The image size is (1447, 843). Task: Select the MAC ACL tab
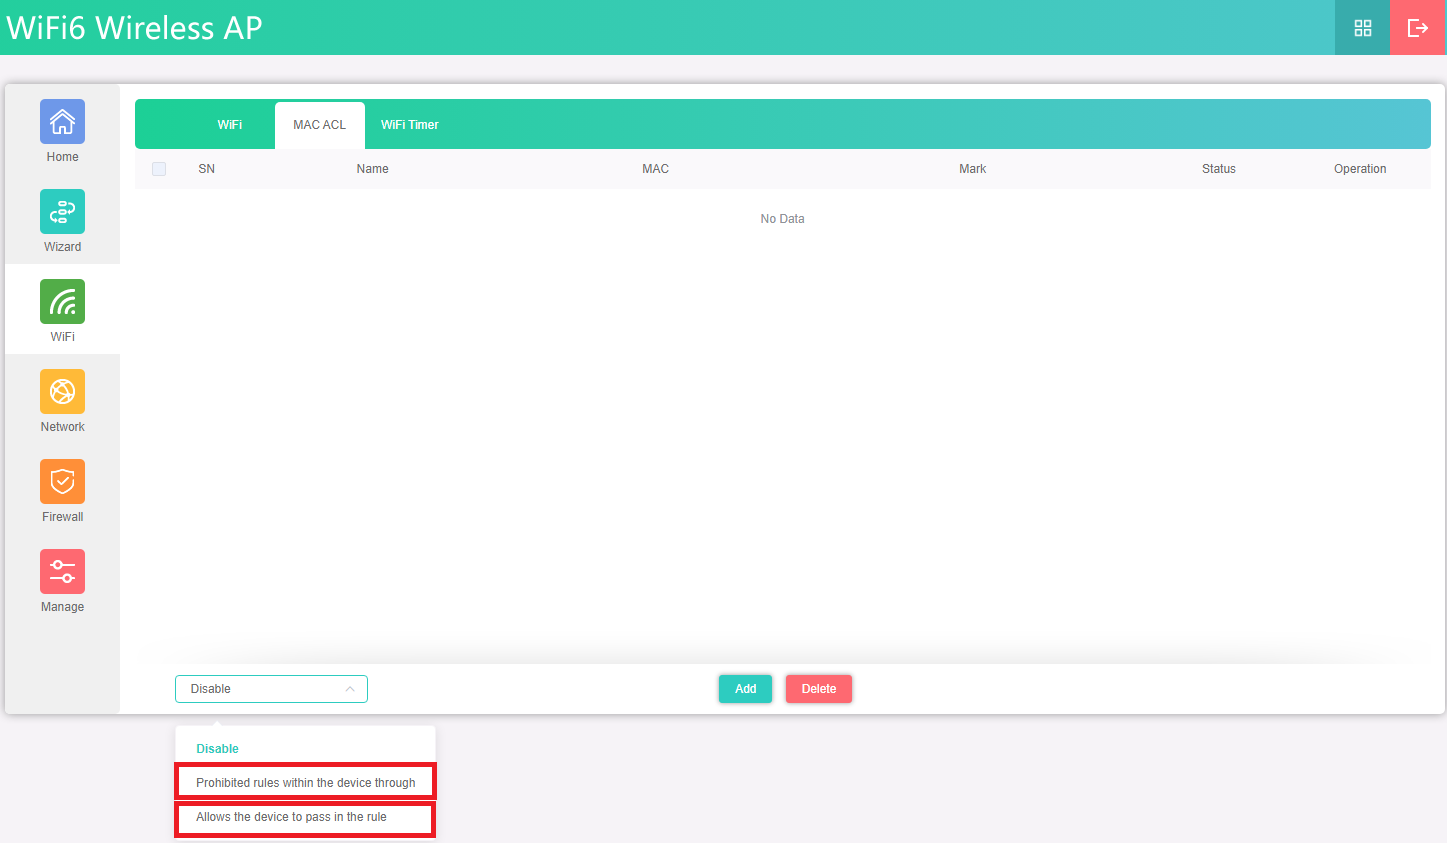[319, 125]
